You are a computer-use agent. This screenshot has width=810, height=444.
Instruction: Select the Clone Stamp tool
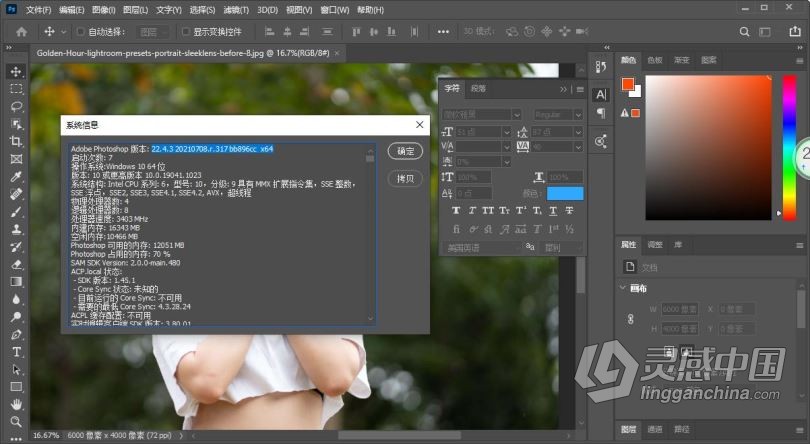(16, 229)
